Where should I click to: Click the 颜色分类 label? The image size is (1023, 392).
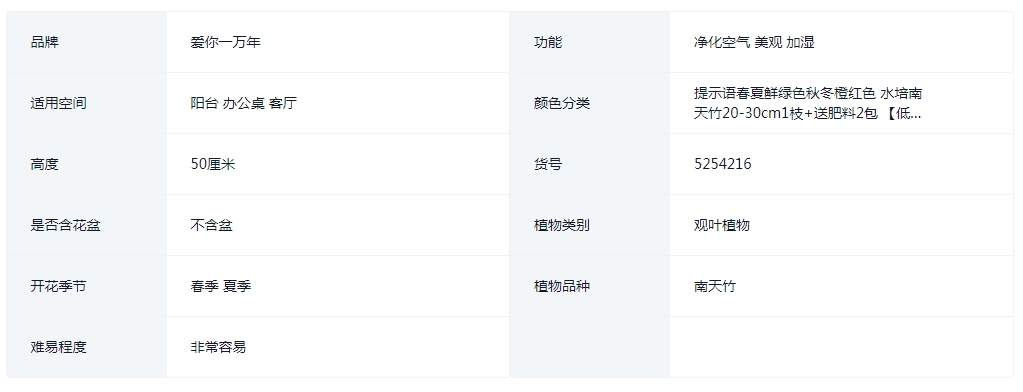coord(562,103)
